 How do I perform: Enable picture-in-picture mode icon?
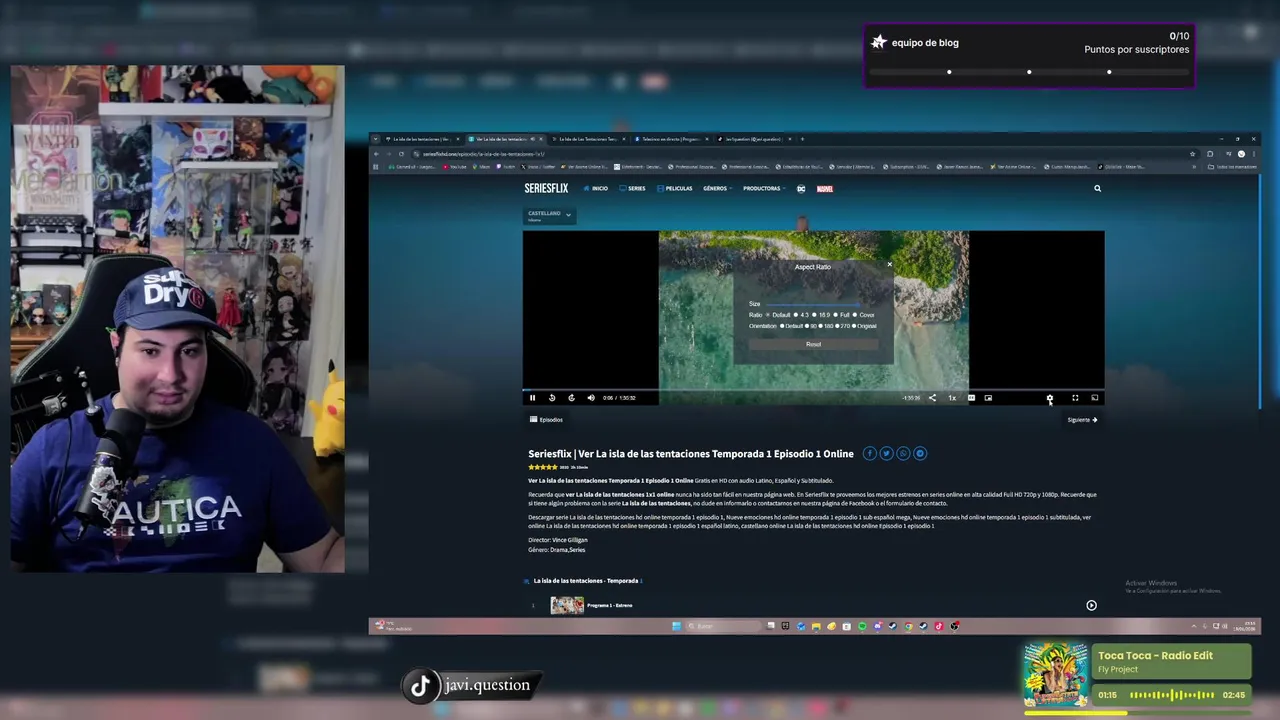pos(988,398)
